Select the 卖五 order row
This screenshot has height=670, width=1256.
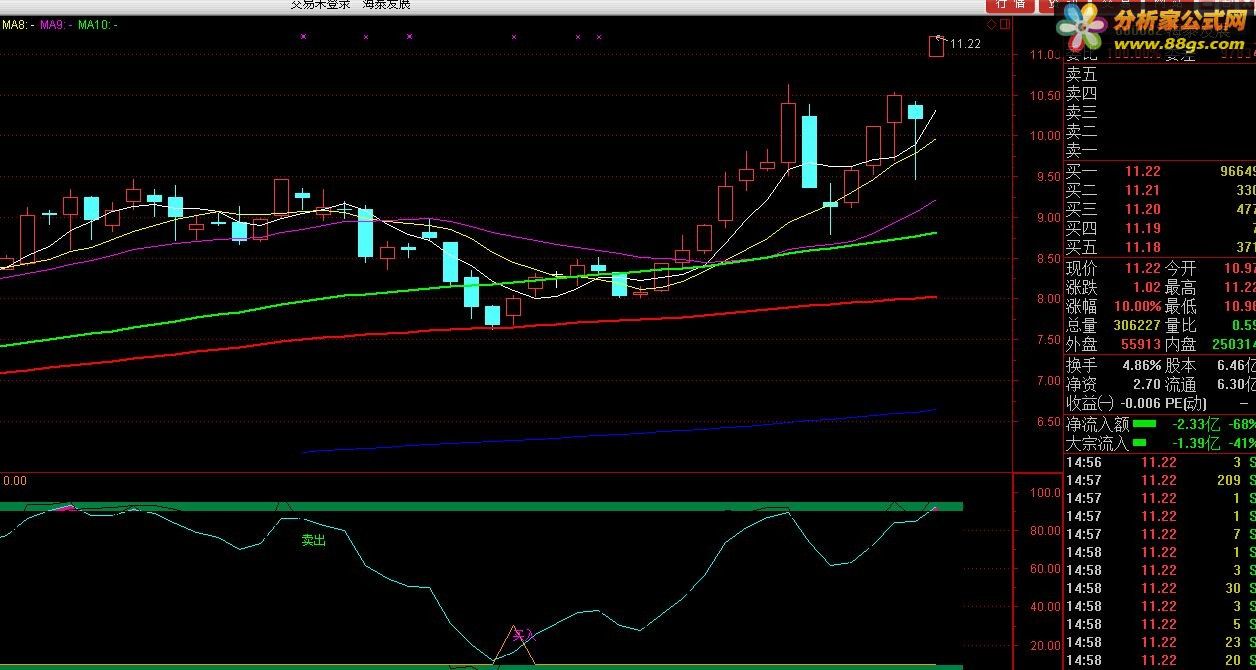coord(1159,75)
